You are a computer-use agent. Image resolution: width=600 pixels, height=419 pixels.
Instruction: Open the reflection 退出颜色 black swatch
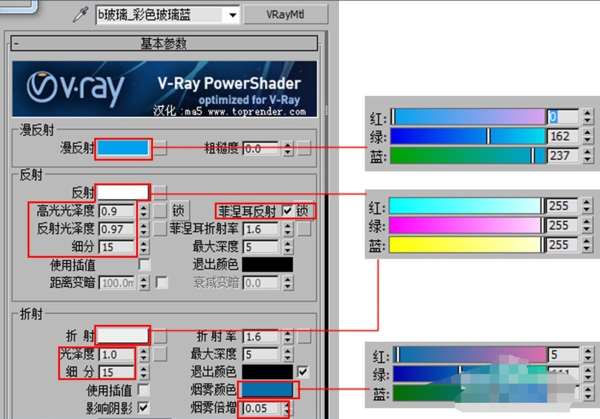(268, 264)
